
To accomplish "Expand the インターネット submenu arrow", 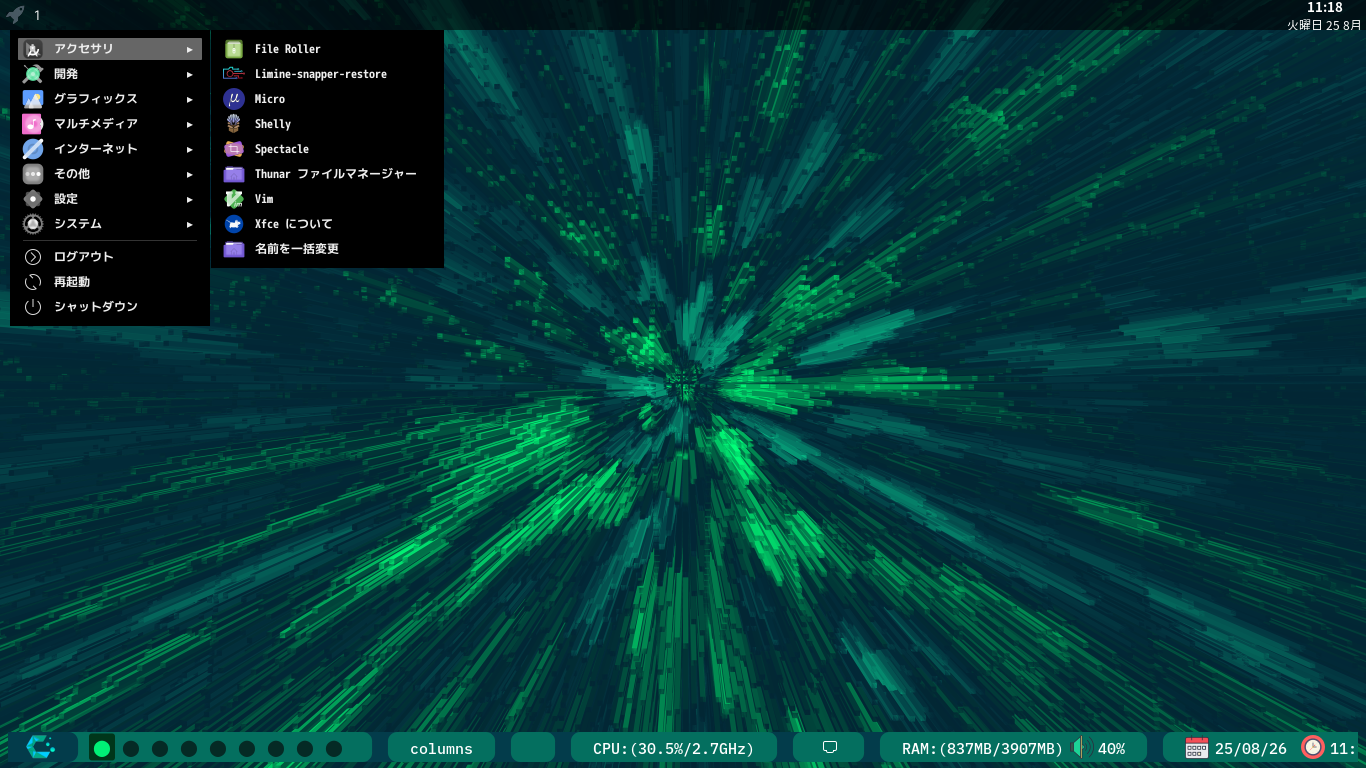I will [x=189, y=149].
